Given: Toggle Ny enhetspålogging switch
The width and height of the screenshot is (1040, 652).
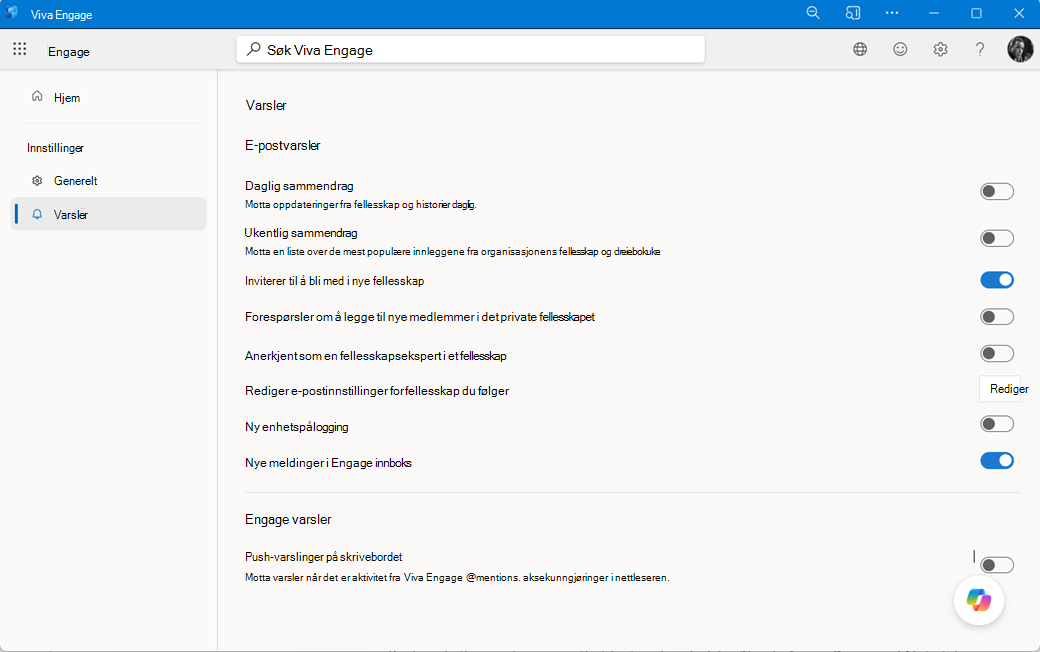Looking at the screenshot, I should (x=997, y=424).
